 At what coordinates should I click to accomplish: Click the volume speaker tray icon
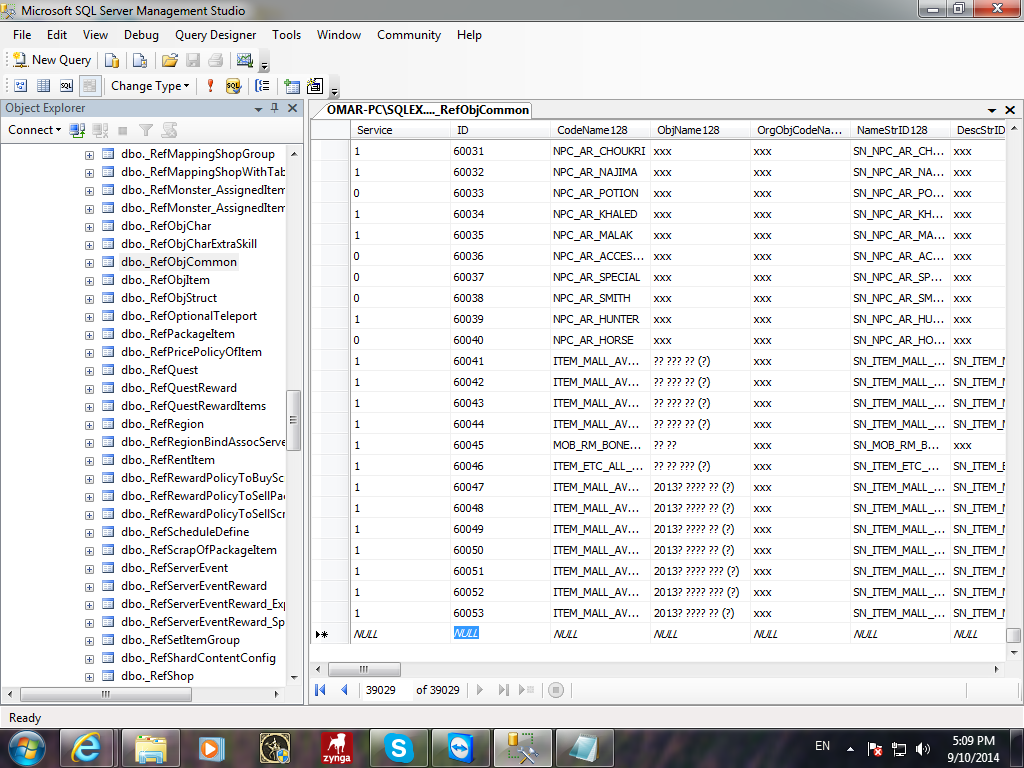922,748
